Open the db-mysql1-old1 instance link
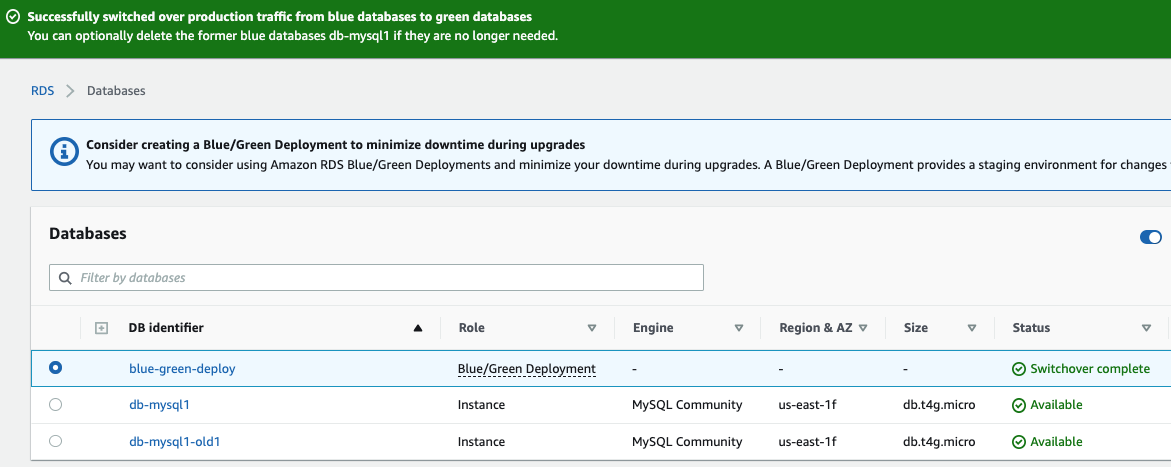The image size is (1171, 467). tap(175, 441)
